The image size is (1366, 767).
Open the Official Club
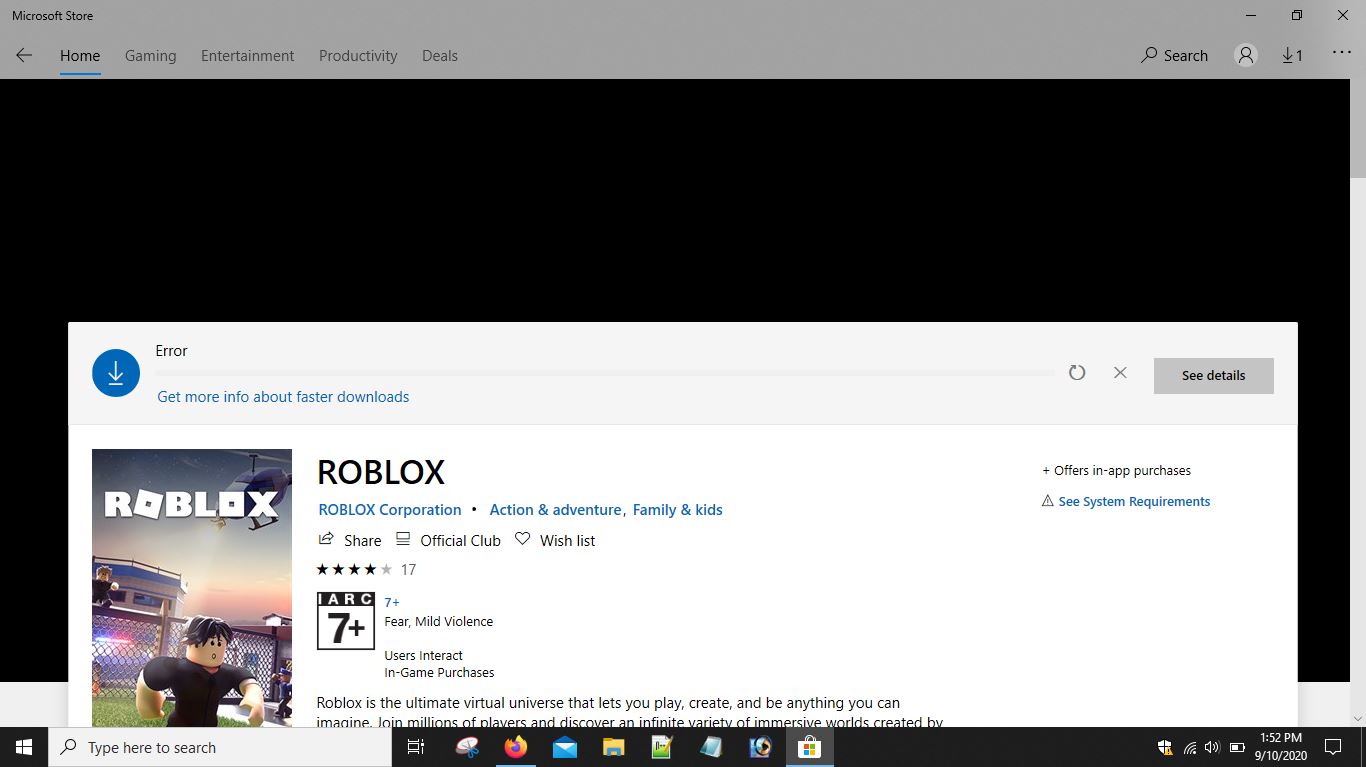(448, 540)
